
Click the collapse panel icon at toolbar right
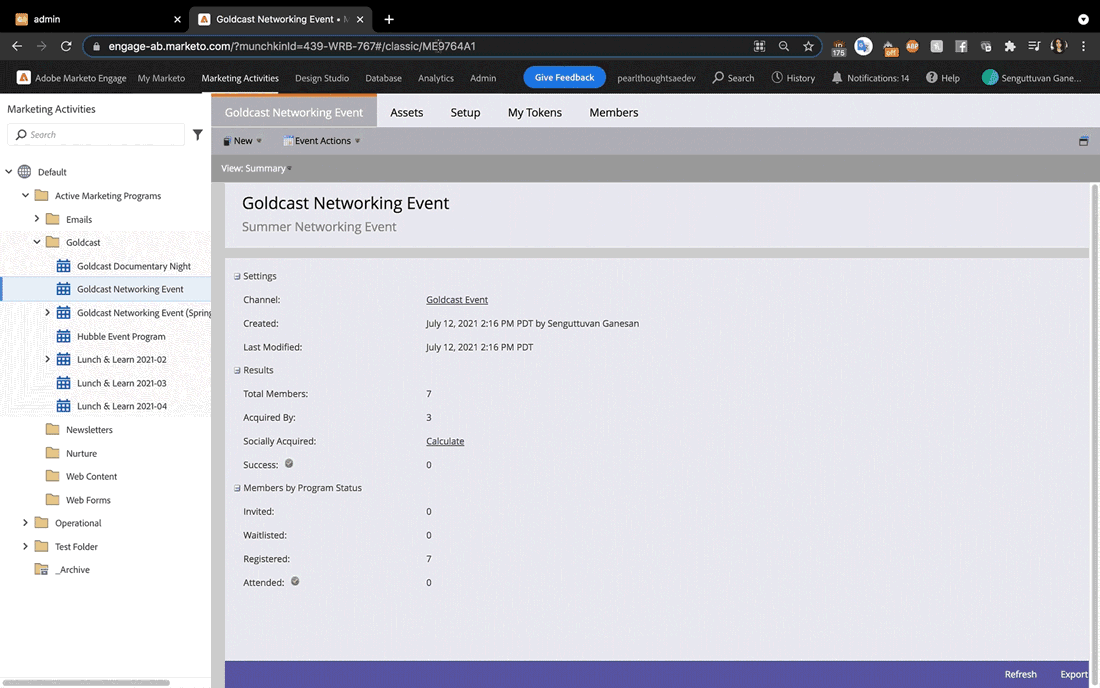pyautogui.click(x=1084, y=141)
